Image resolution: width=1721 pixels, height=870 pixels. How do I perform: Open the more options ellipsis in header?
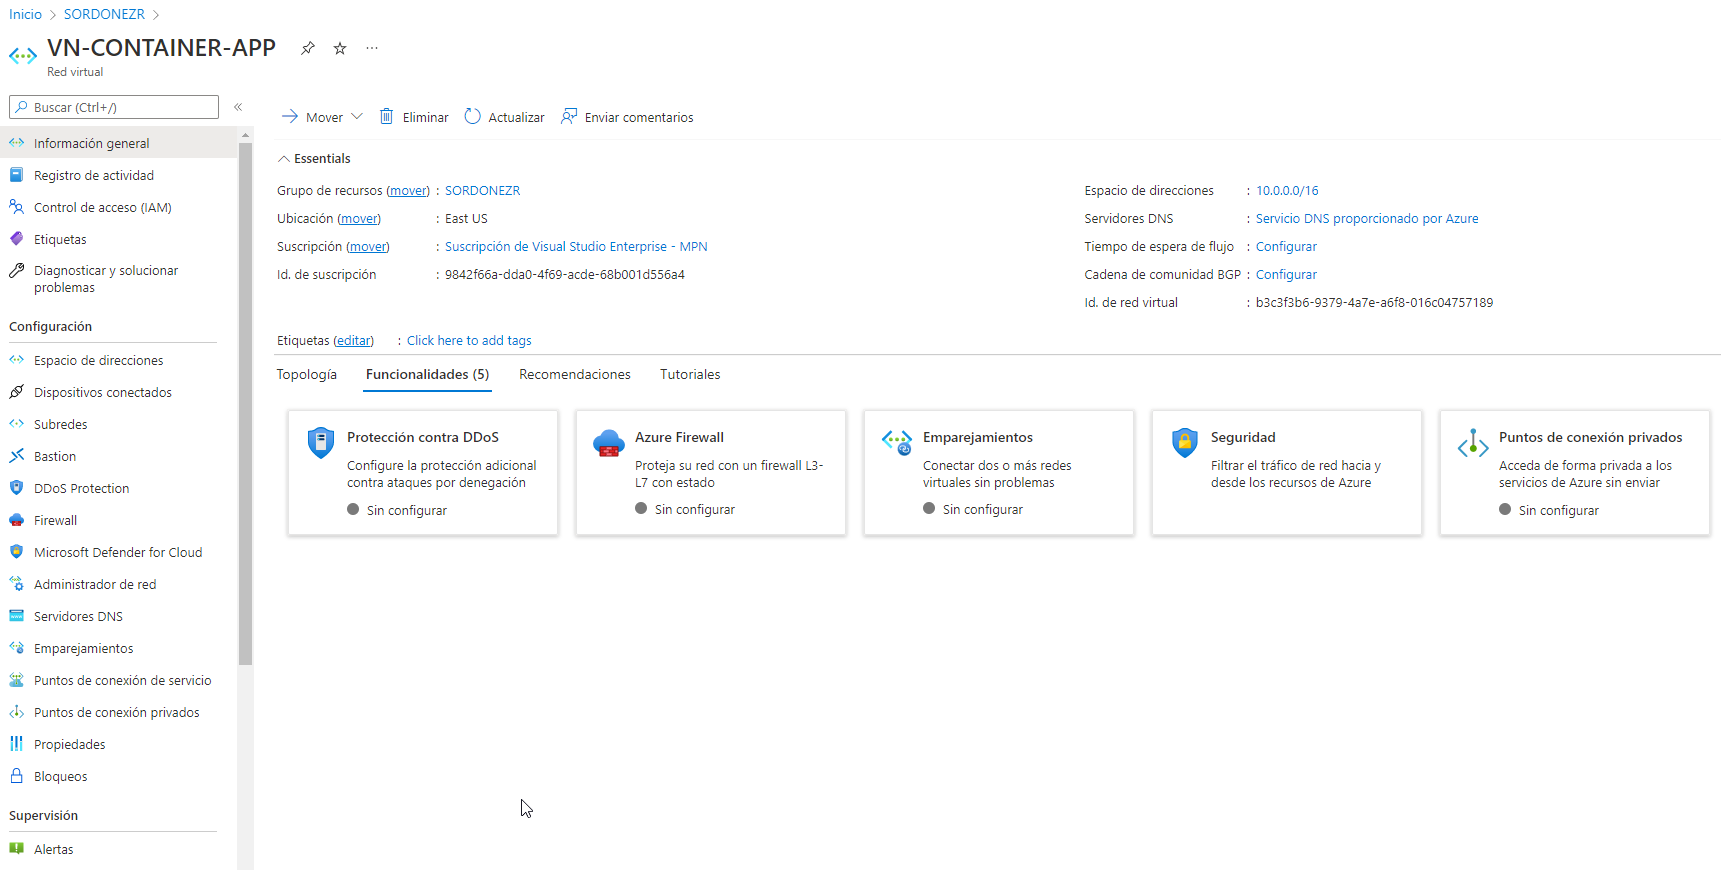372,48
